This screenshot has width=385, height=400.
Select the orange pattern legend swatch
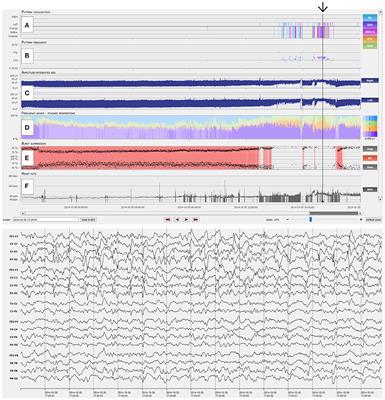370,39
